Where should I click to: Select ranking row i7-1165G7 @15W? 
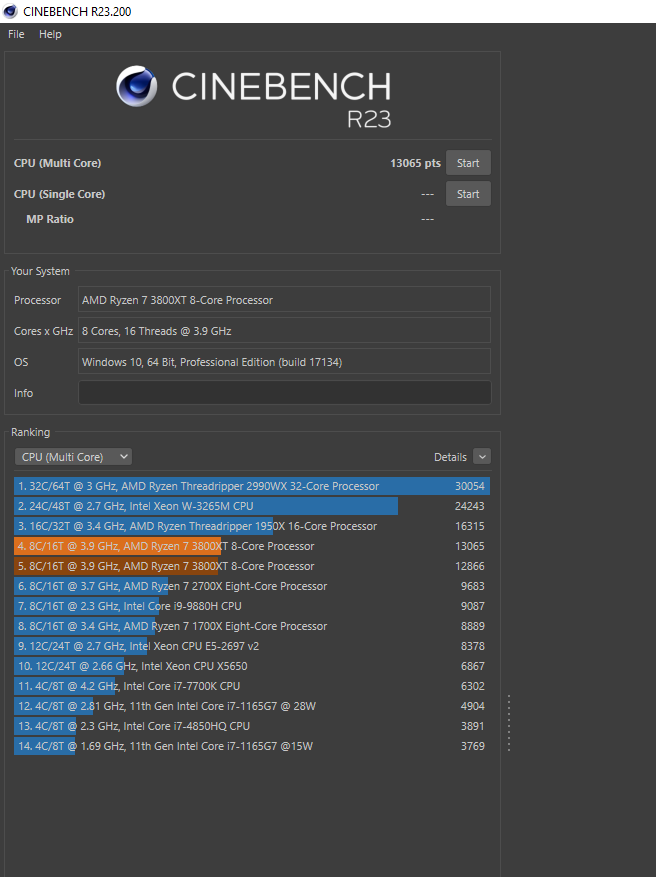coord(252,746)
